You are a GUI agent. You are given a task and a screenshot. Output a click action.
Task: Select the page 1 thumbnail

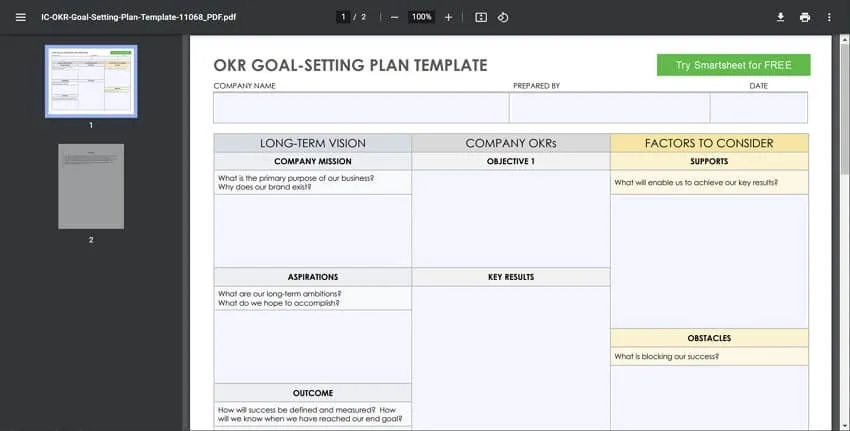[91, 81]
